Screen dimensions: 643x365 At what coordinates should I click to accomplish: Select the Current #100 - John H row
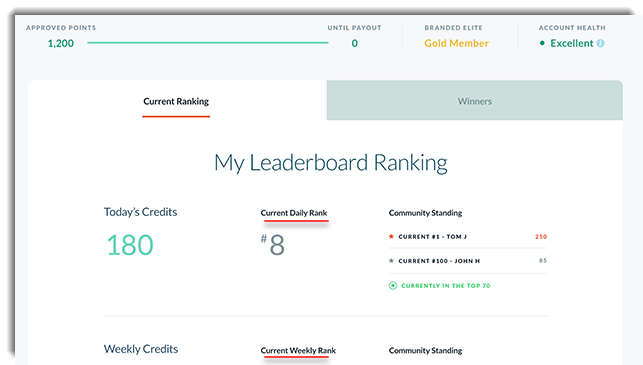[467, 261]
